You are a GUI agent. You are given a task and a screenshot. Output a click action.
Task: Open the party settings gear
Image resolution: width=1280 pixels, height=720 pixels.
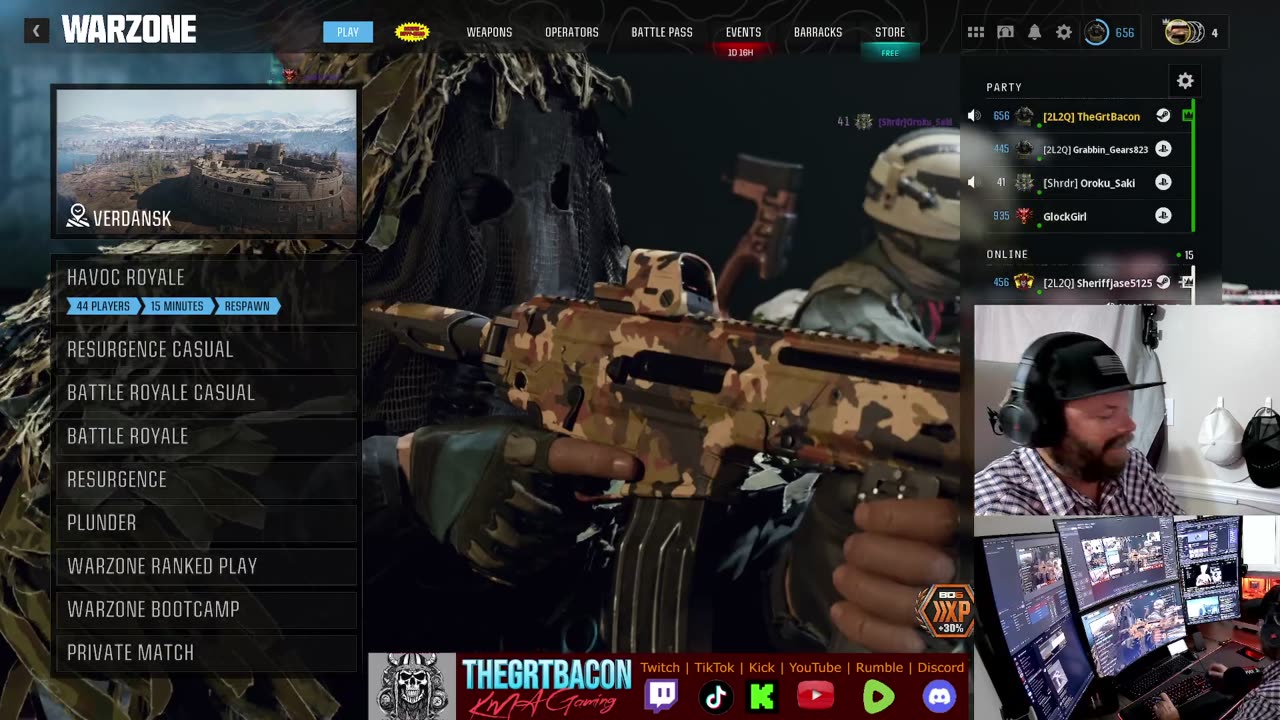1185,81
